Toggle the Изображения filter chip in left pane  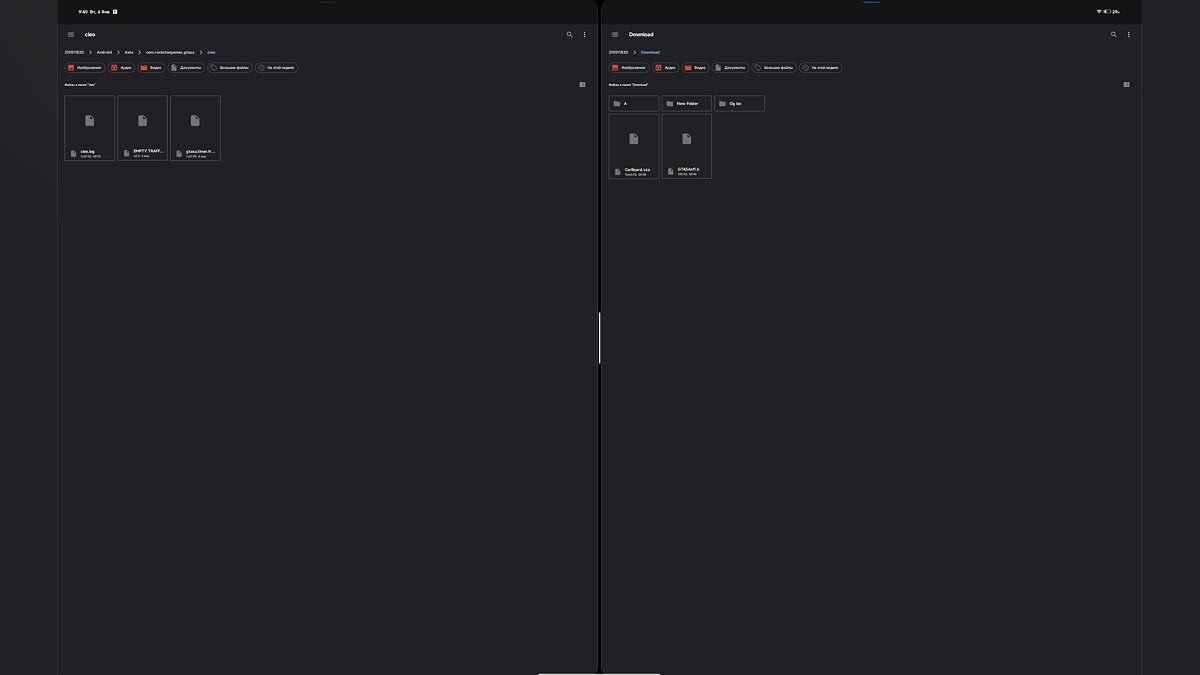click(x=85, y=68)
